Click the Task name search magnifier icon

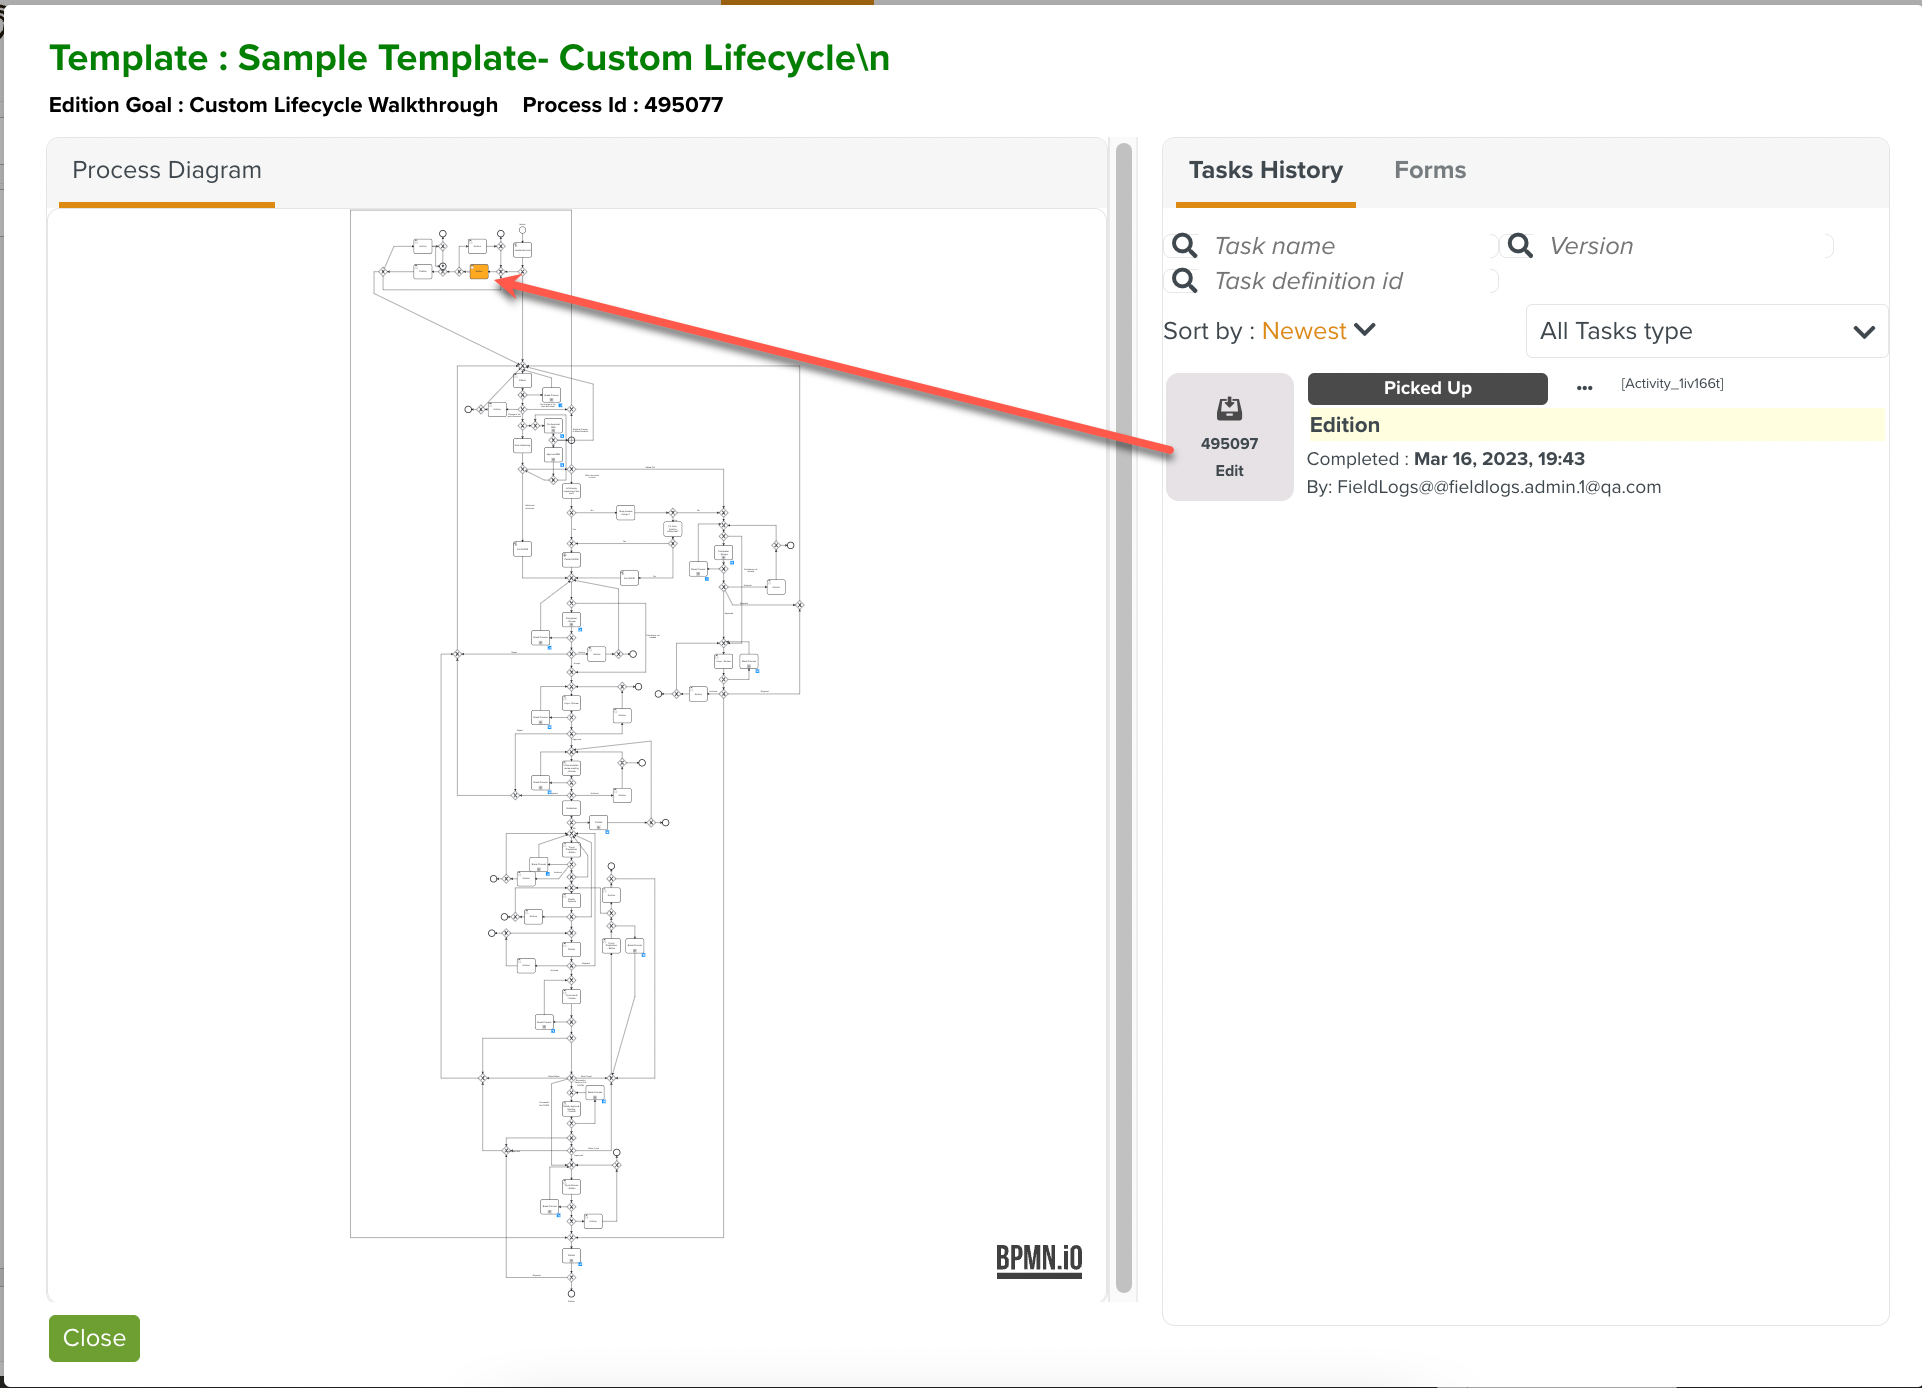pos(1184,246)
